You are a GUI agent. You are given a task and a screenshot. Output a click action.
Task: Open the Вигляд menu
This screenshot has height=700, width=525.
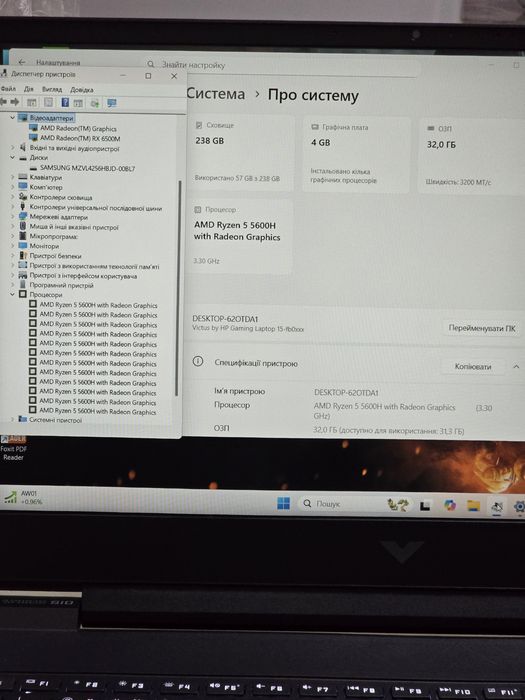click(52, 89)
